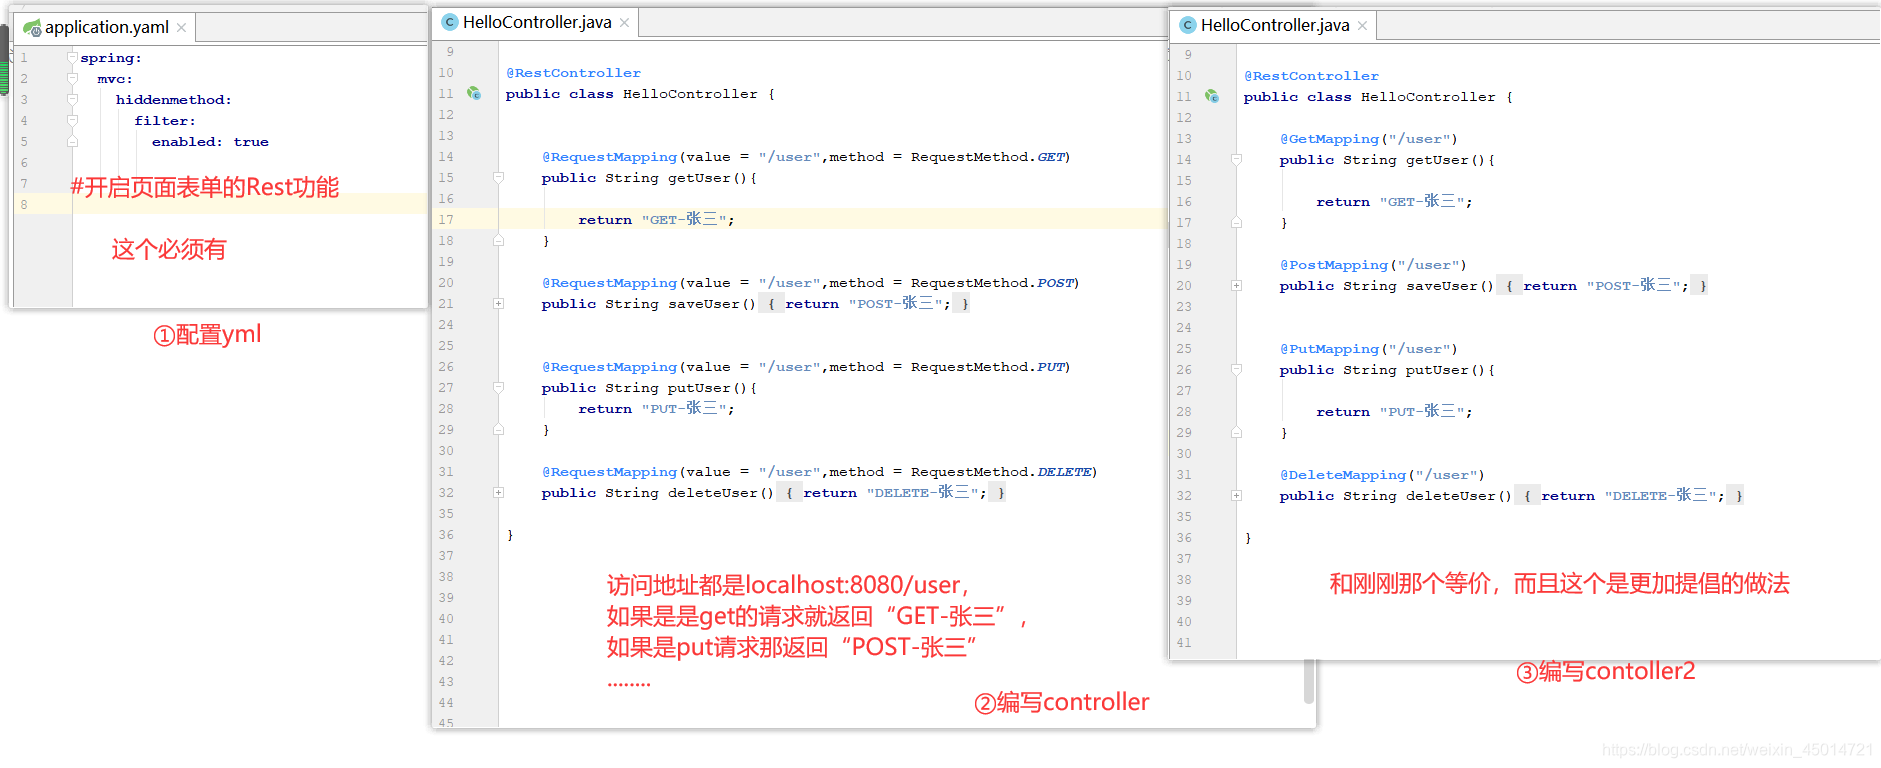The width and height of the screenshot is (1881, 768).
Task: Collapse putUser() method at line 27 in middle editor
Action: click(498, 388)
